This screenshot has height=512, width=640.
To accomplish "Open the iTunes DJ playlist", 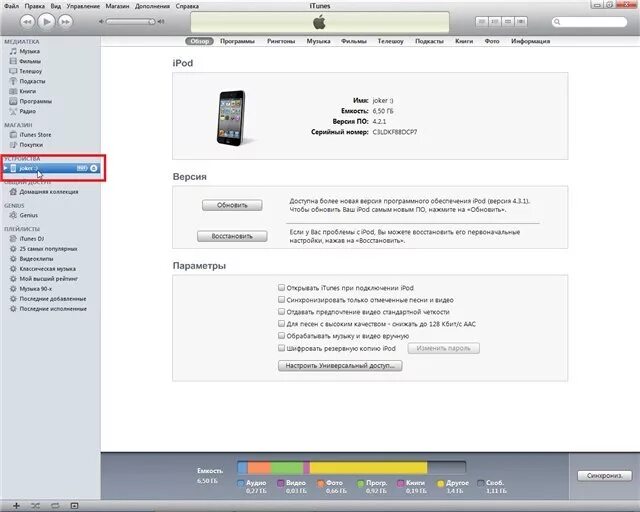I will [32, 238].
